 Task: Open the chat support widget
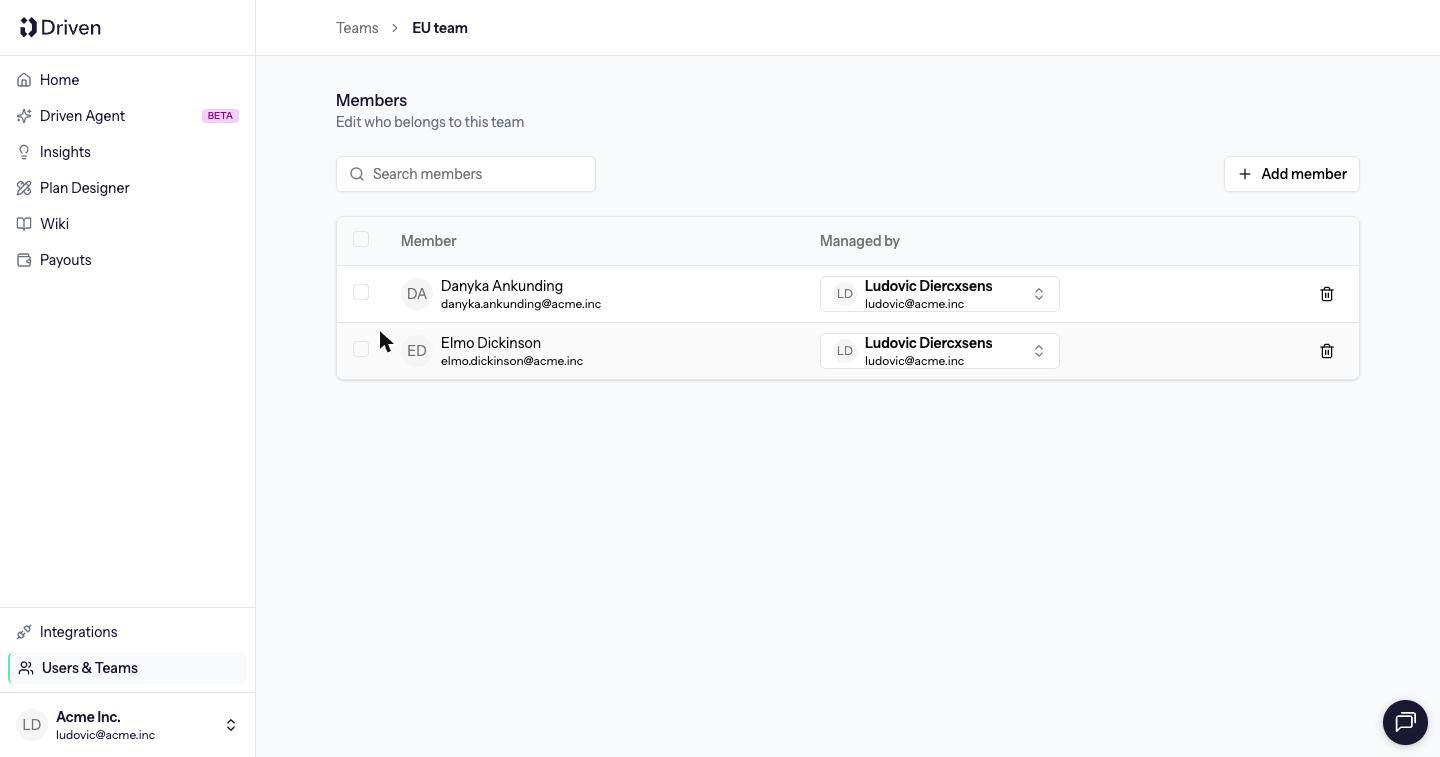point(1405,722)
